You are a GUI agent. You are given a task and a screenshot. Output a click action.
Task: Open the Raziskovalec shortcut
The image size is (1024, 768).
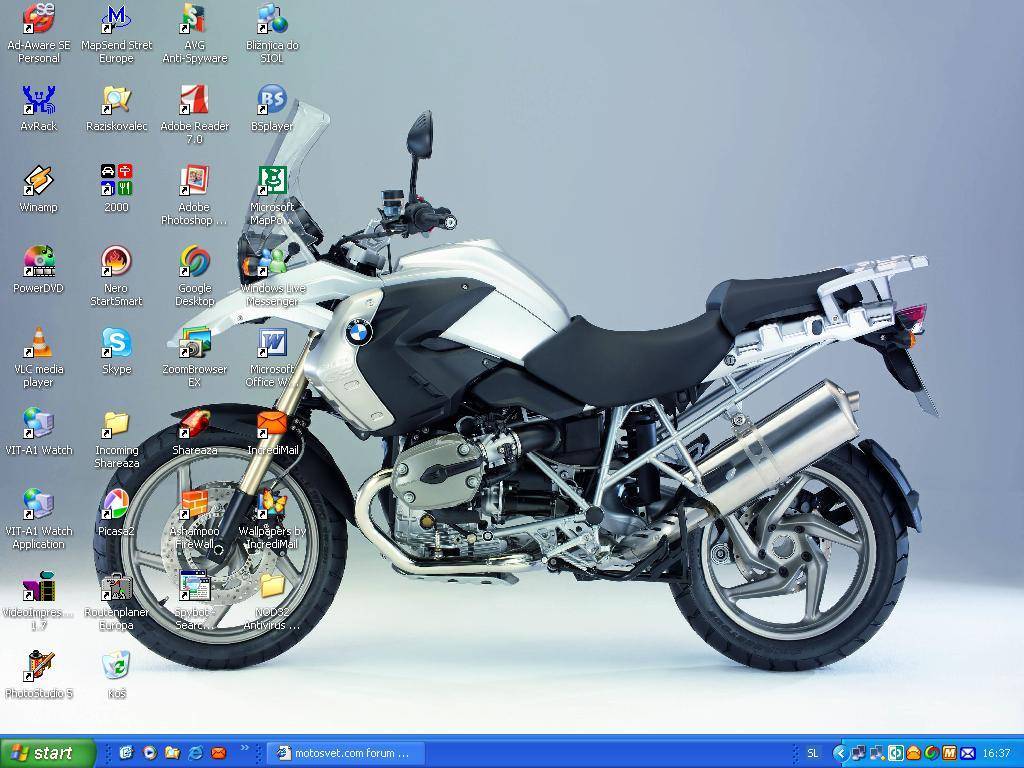click(x=116, y=108)
